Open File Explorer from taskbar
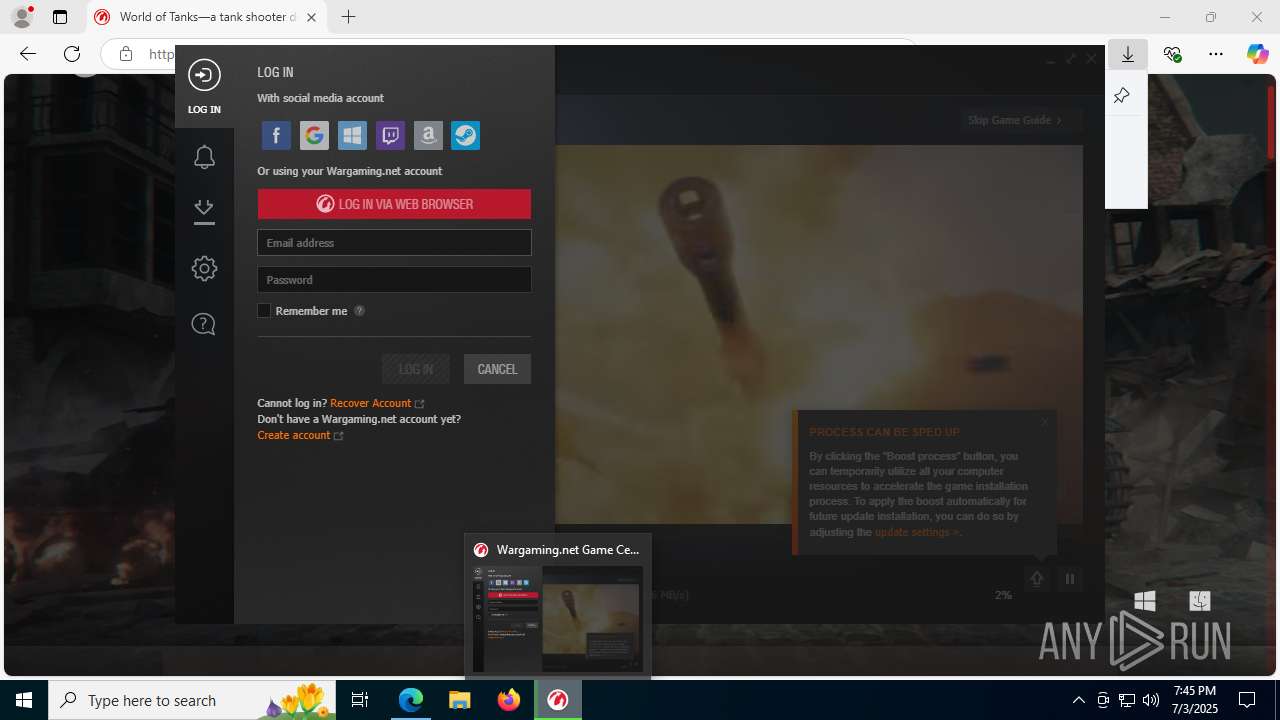The height and width of the screenshot is (720, 1280). coord(459,700)
